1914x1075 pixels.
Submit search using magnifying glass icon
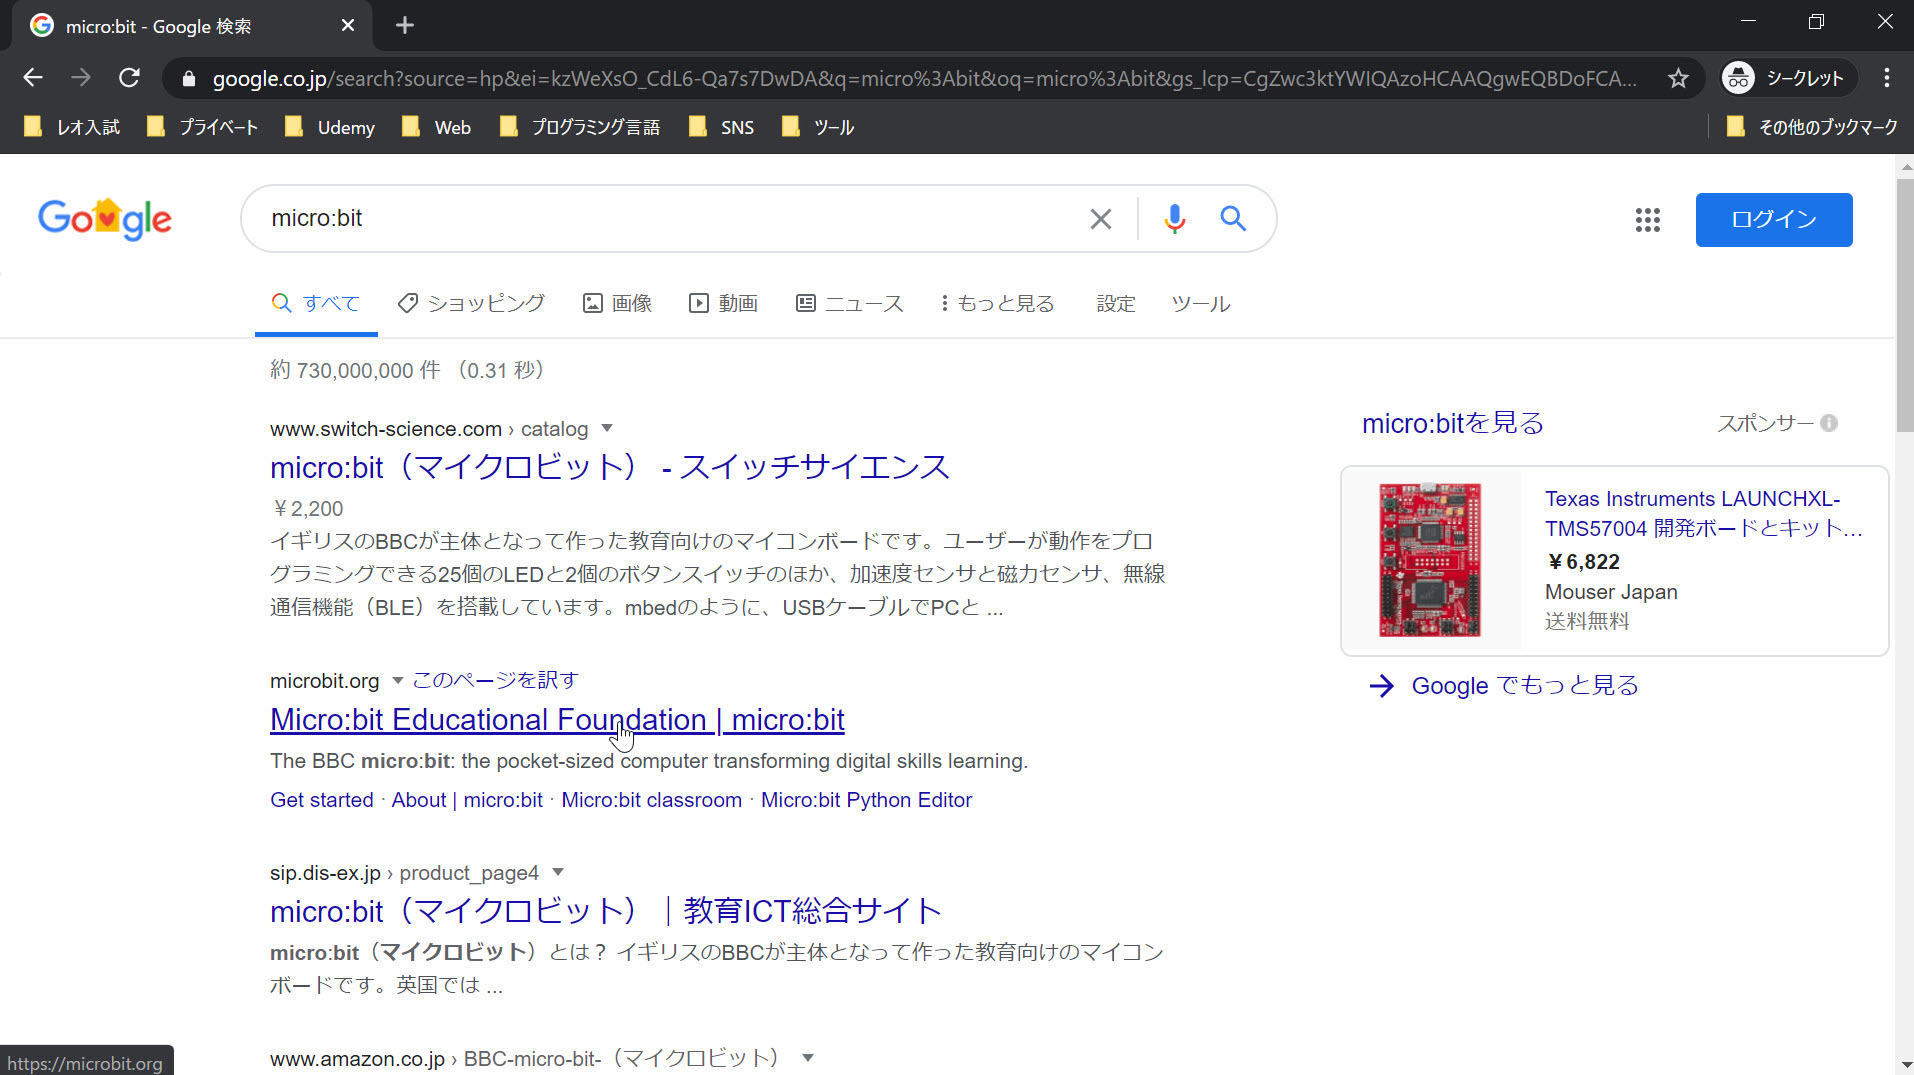point(1233,218)
